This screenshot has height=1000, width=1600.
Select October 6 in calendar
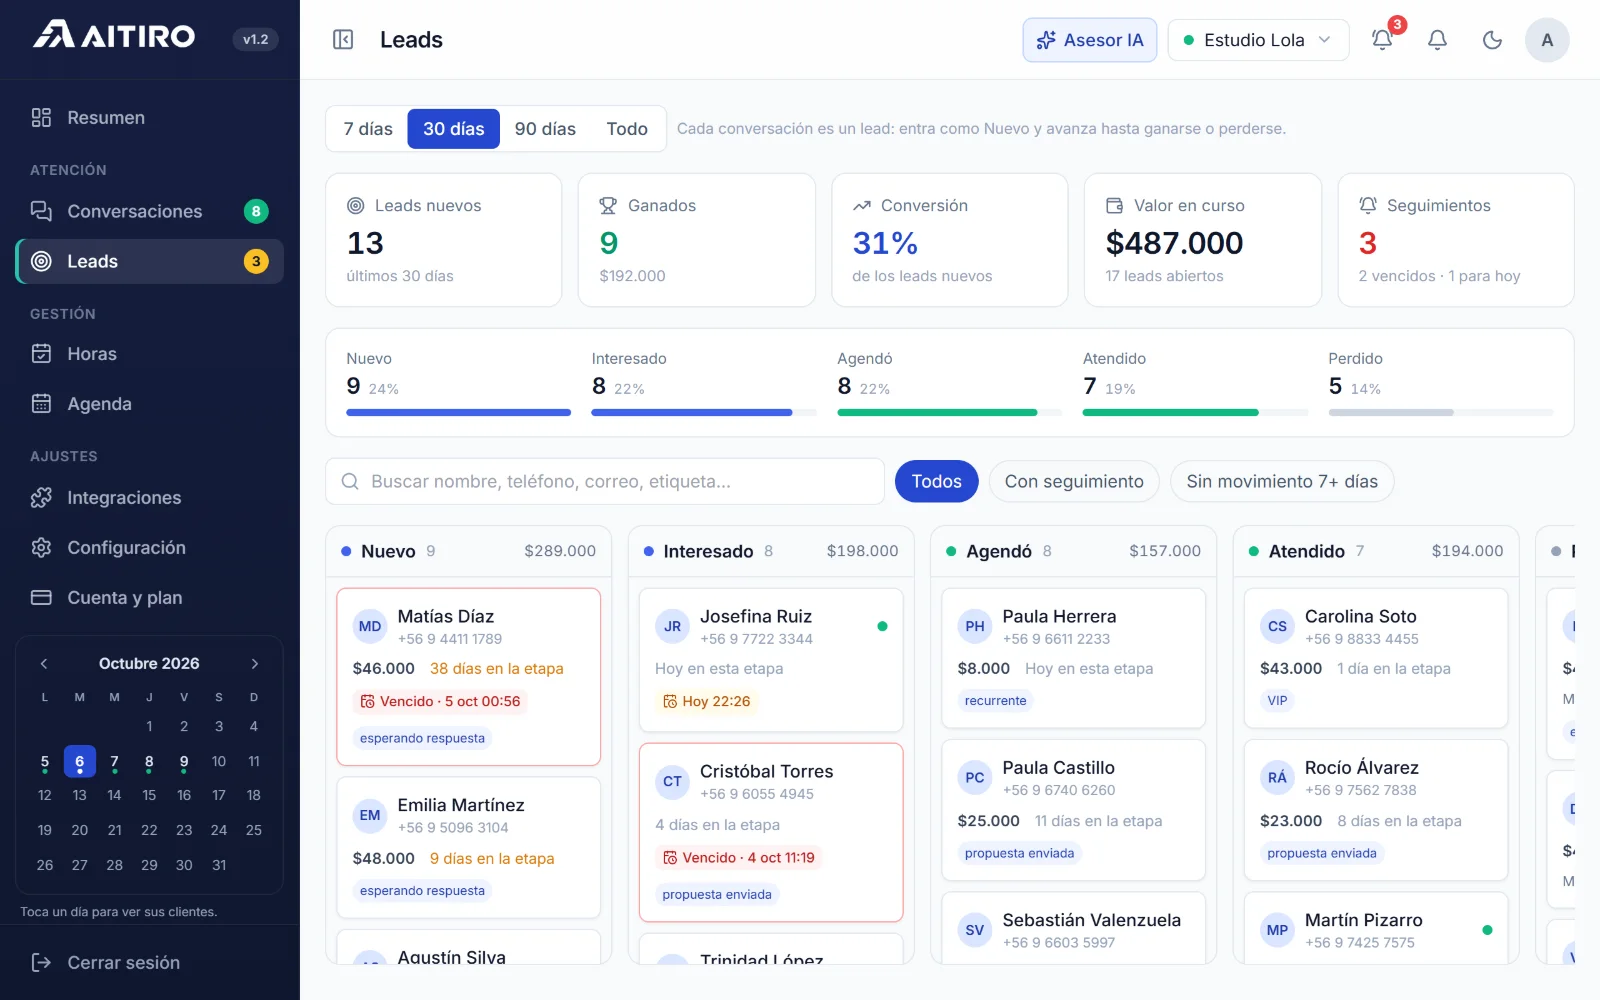80,762
